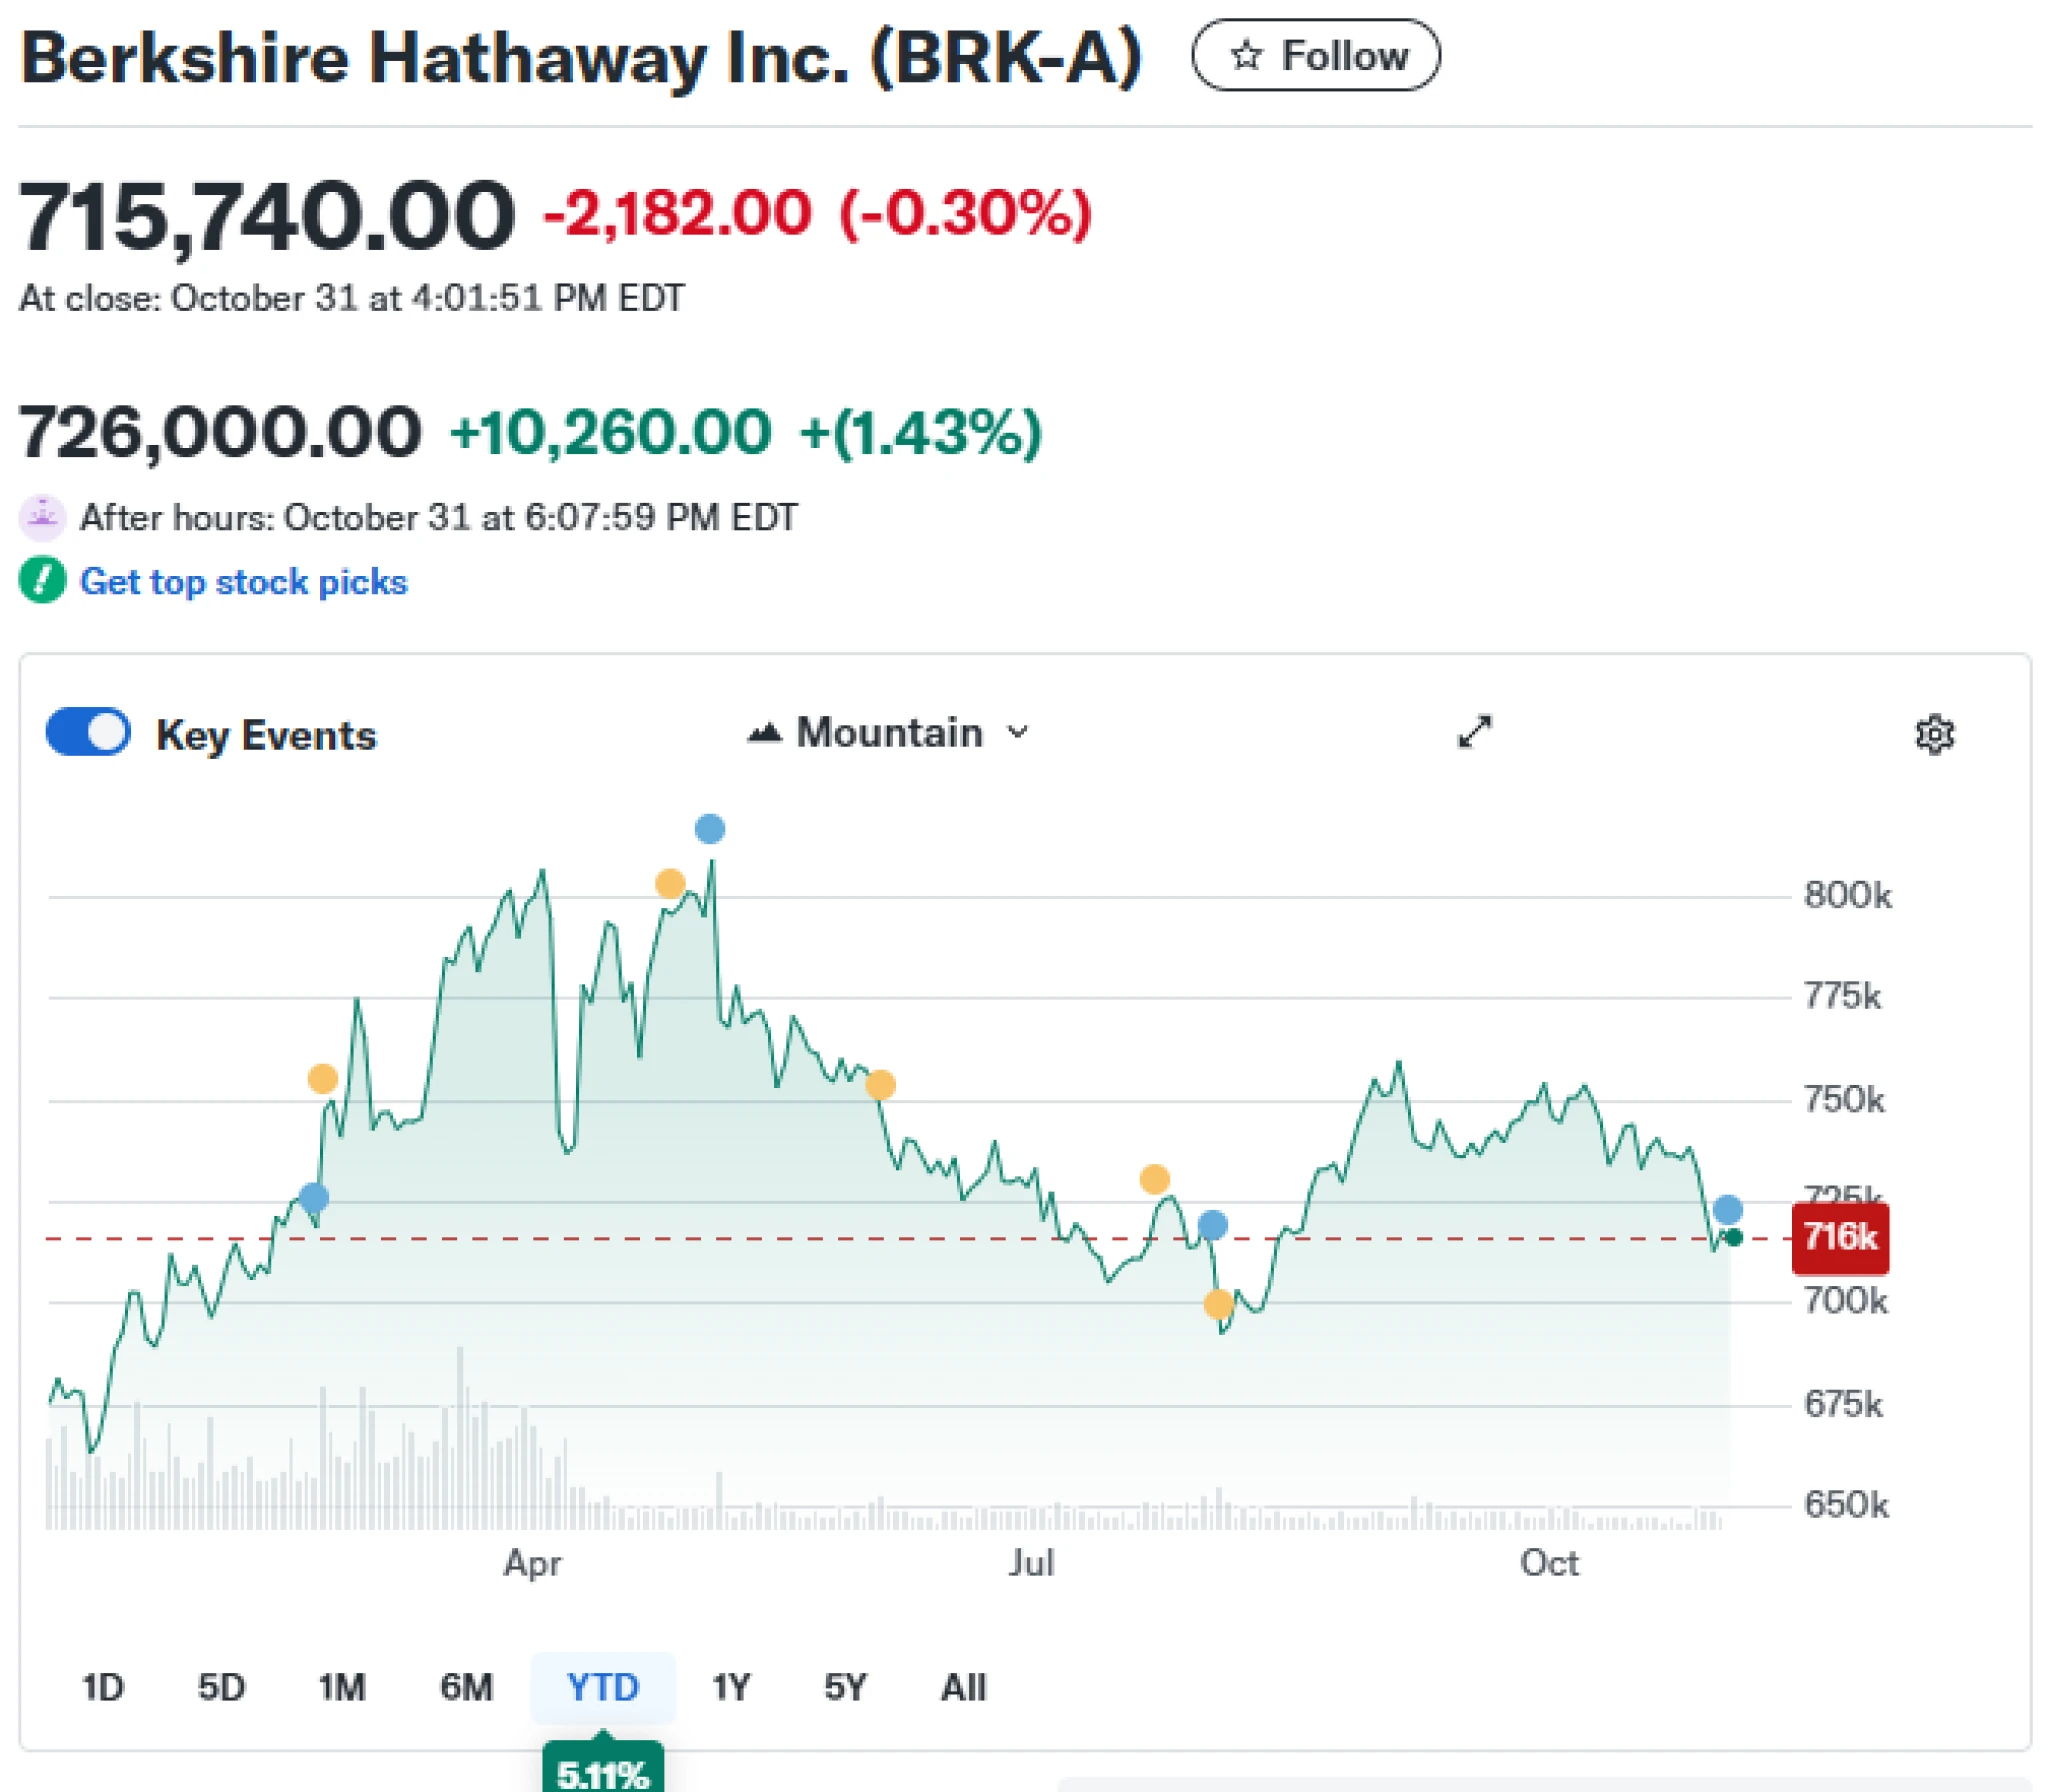The width and height of the screenshot is (2048, 1792).
Task: Open the Get top stock picks link
Action: click(243, 581)
